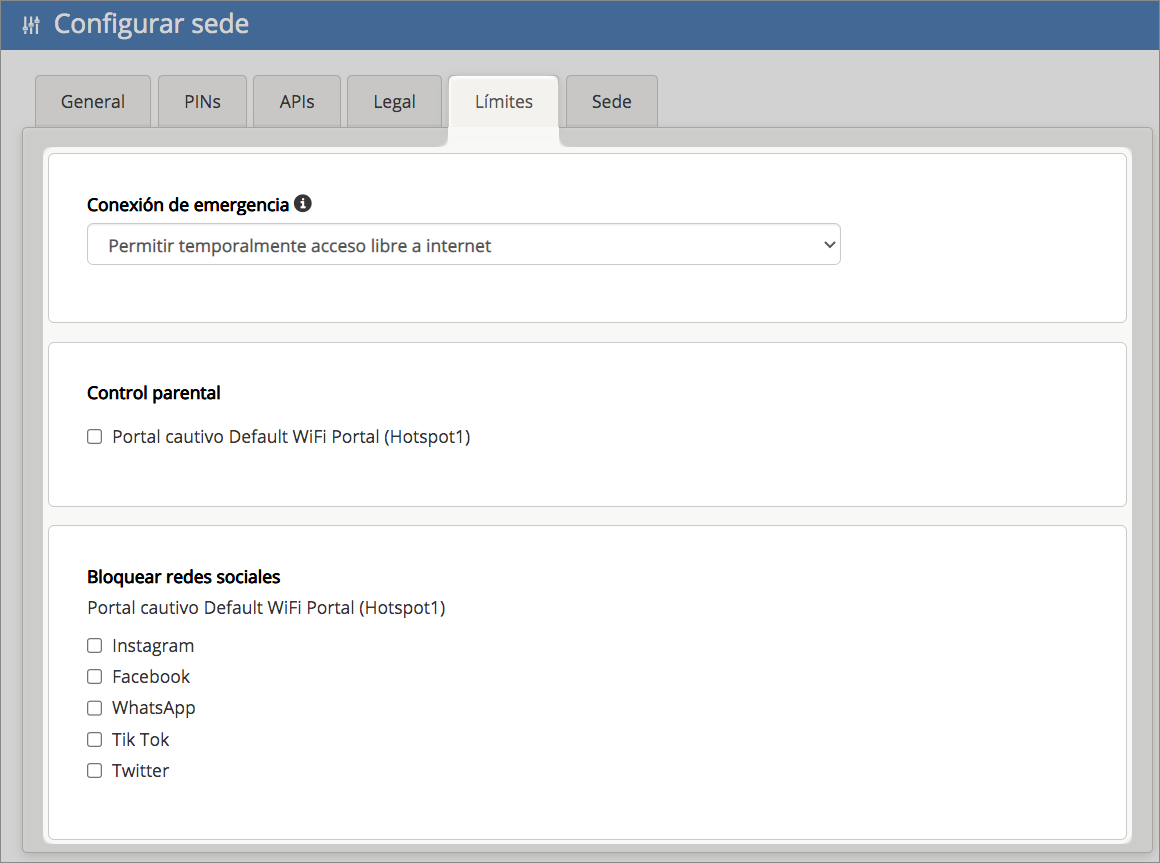Screen dimensions: 1160x863
Task: Toggle the WhatsApp blocking checkbox
Action: [95, 708]
